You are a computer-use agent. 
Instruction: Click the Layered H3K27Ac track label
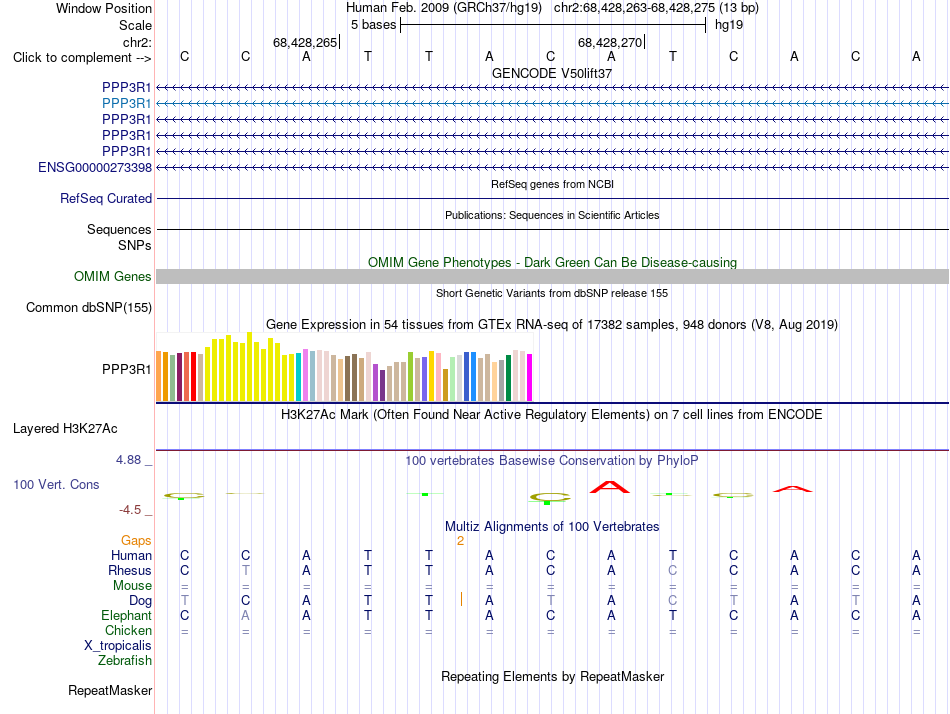coord(65,429)
